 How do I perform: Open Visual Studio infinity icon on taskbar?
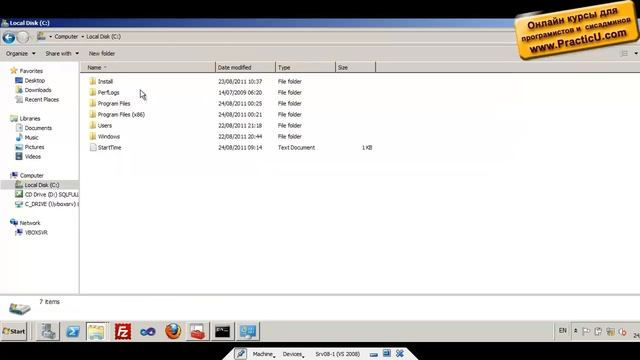pos(148,331)
